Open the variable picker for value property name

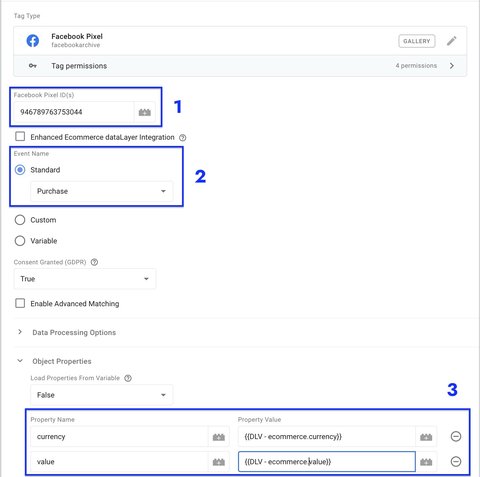[219, 462]
